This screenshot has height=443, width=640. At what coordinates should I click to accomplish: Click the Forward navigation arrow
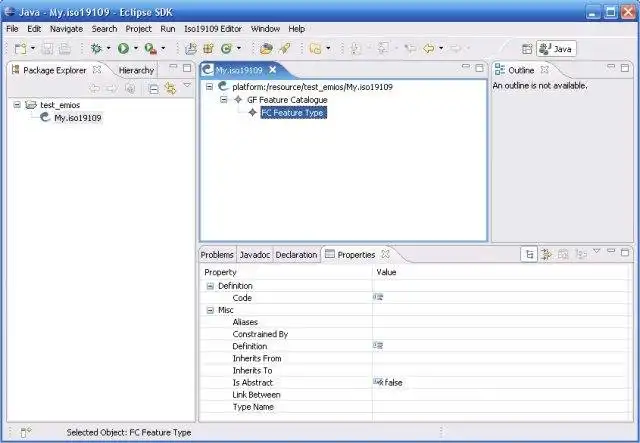tap(456, 49)
